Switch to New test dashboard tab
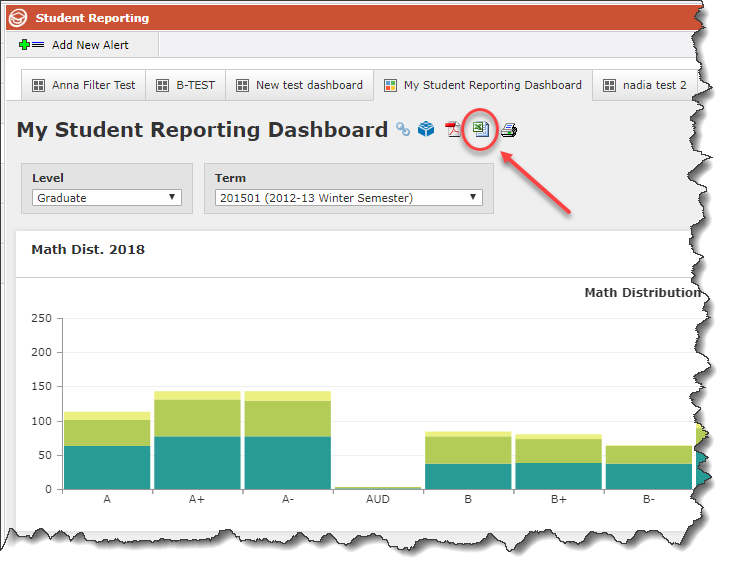Screen dimensions: 735x573 point(299,85)
